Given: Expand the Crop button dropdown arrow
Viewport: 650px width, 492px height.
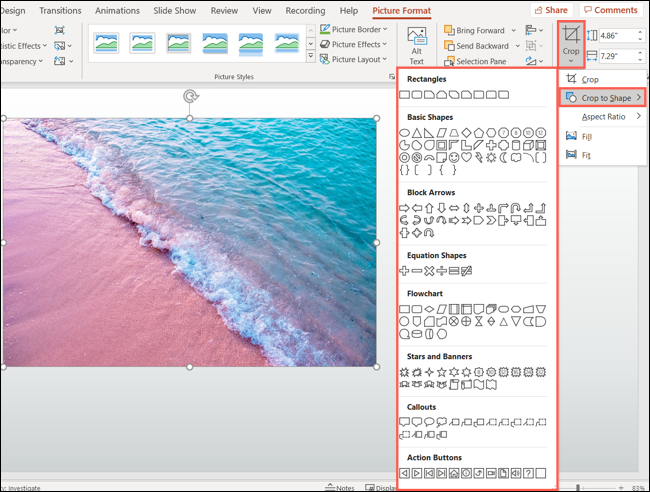Looking at the screenshot, I should point(571,62).
